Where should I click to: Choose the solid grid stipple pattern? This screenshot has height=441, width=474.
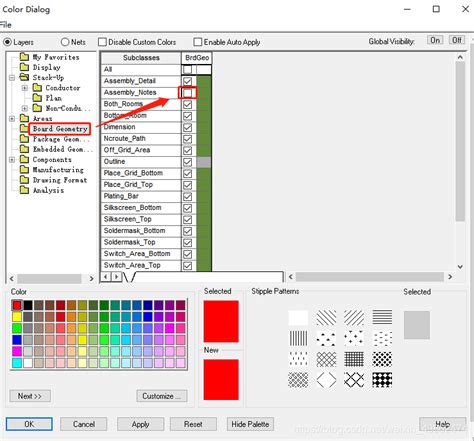pos(354,359)
